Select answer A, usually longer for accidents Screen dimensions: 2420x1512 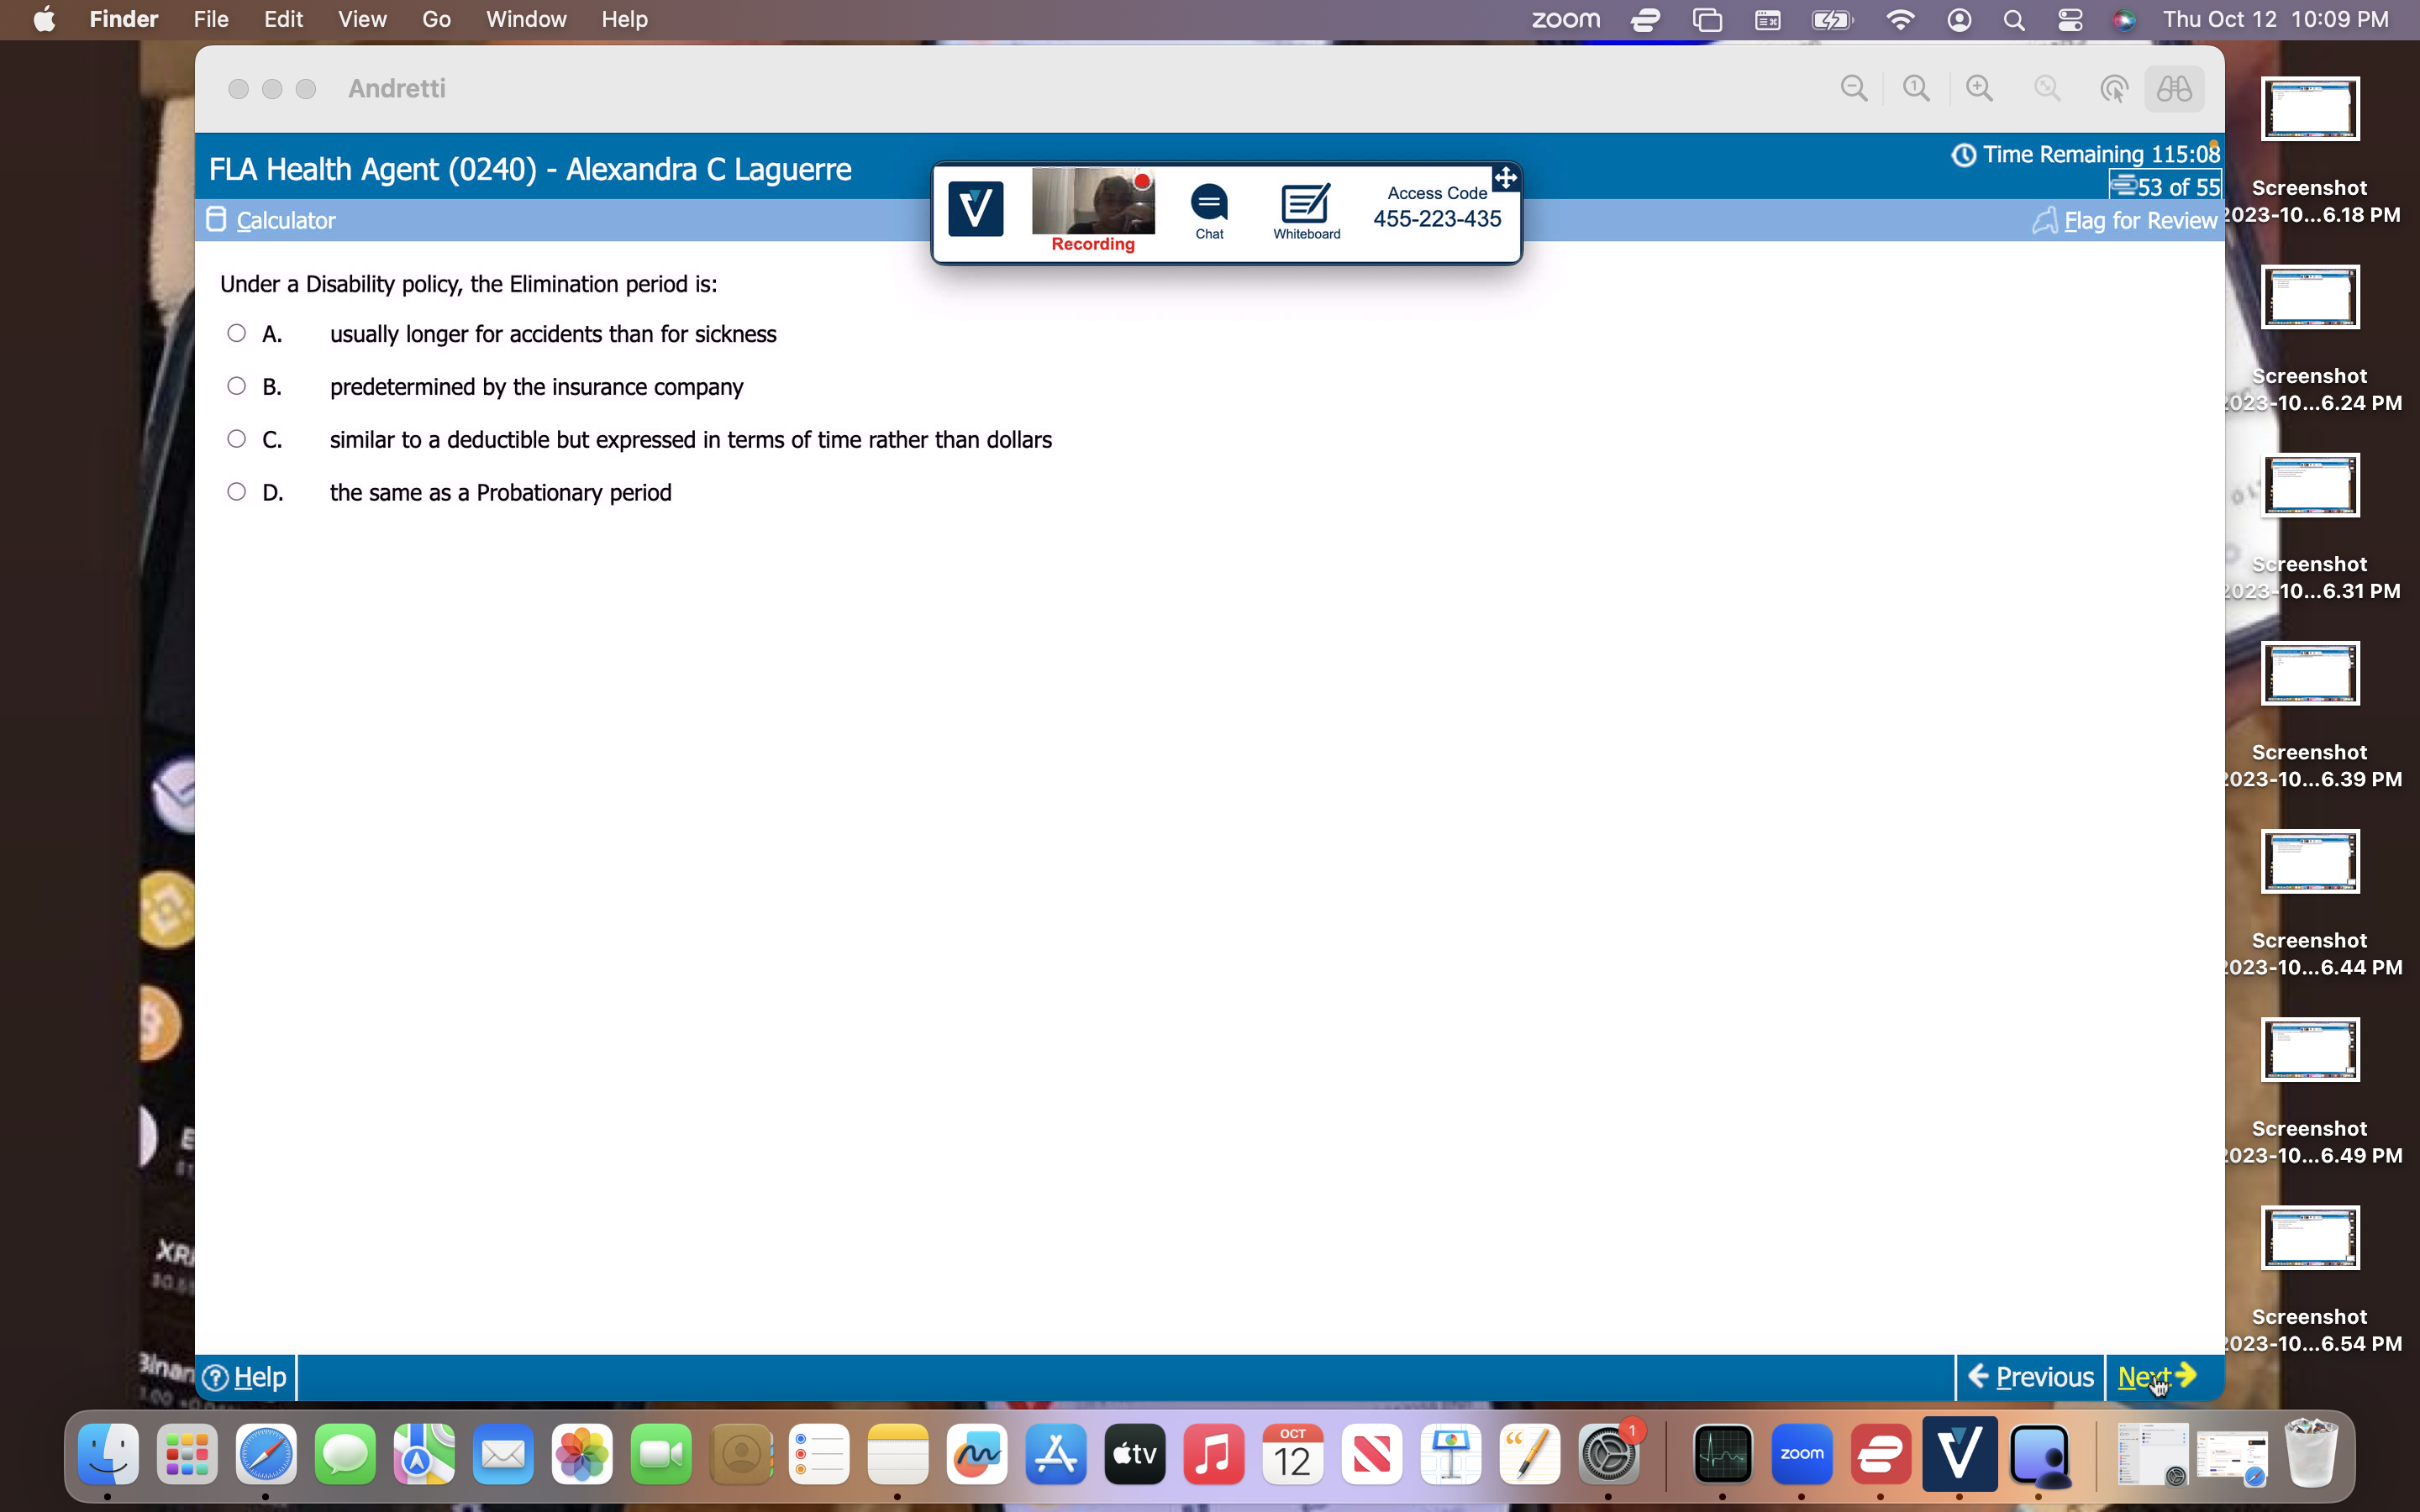(236, 332)
